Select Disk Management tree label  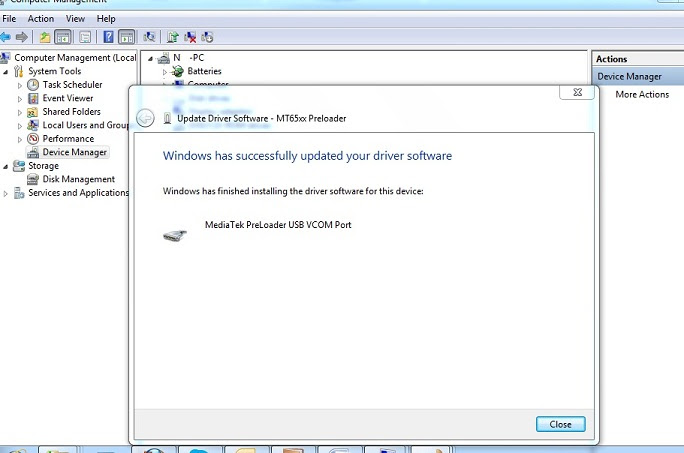(79, 179)
